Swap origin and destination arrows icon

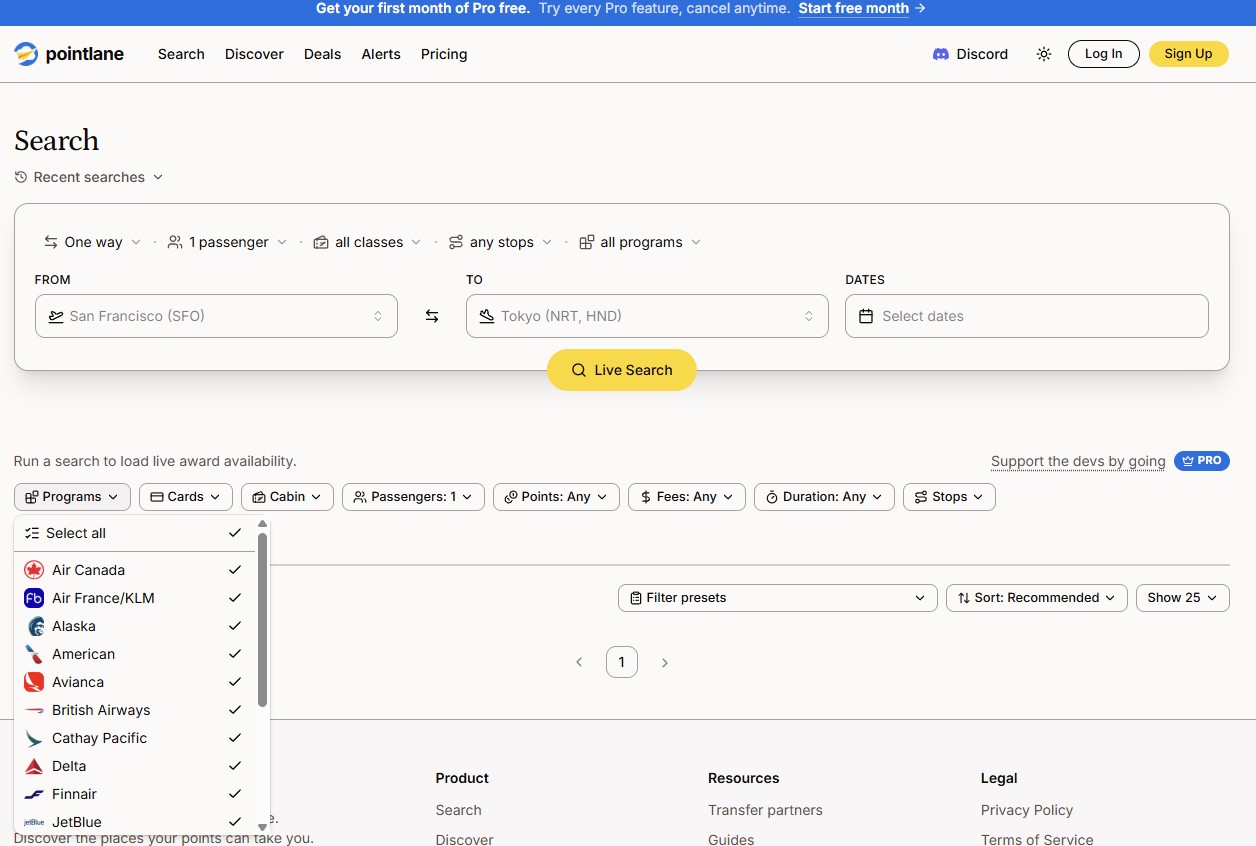432,316
